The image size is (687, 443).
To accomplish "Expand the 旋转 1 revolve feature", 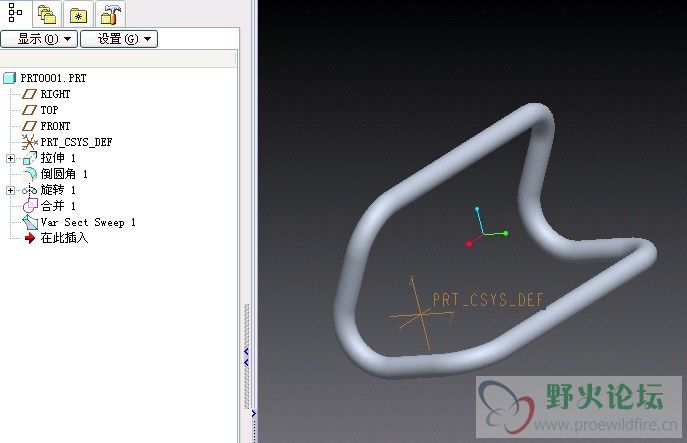I will (x=11, y=190).
